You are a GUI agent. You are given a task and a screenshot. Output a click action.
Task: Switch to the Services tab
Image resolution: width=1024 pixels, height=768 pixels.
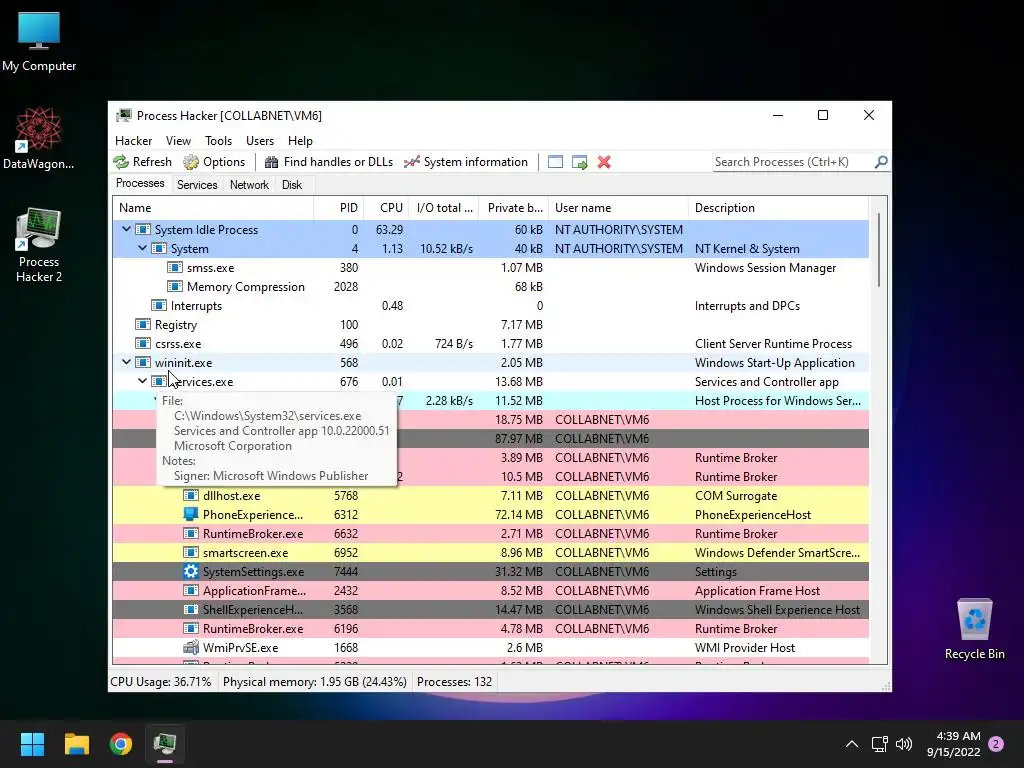(197, 185)
